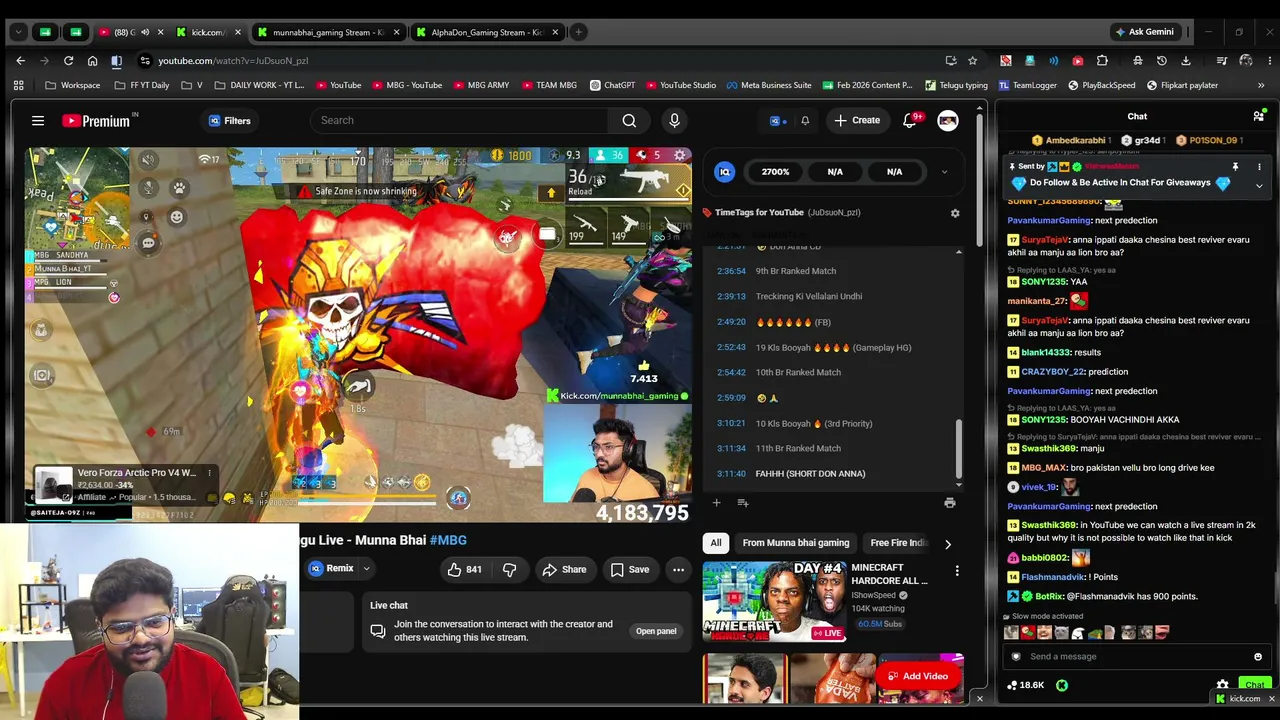Image resolution: width=1280 pixels, height=720 pixels.
Task: Click the pin icon on pinned message
Action: point(1235,167)
